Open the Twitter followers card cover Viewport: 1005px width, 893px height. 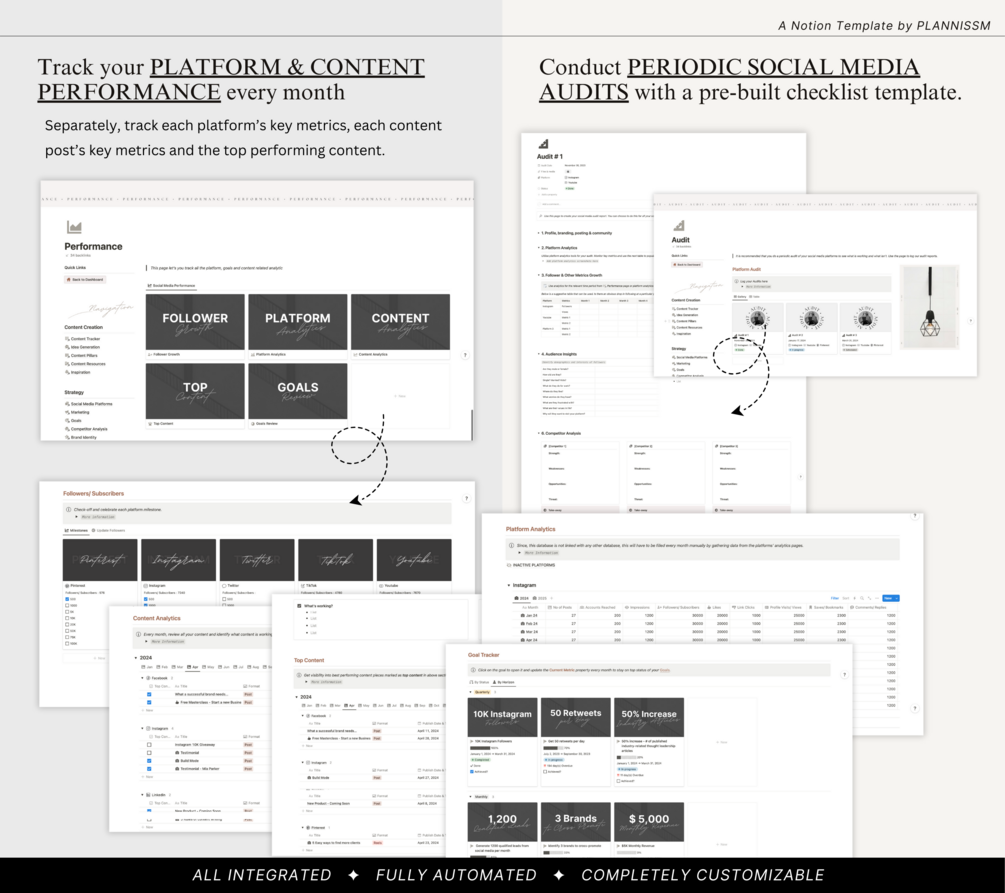pos(257,560)
